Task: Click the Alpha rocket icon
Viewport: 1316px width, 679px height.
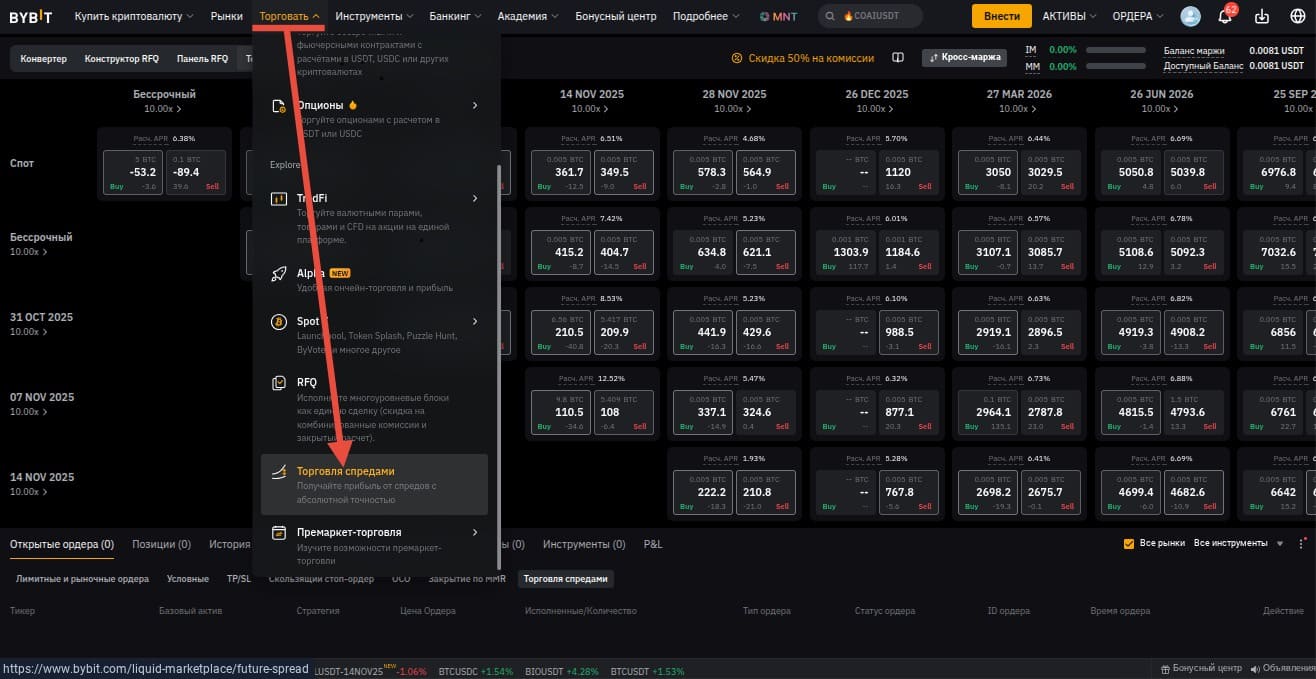Action: [x=280, y=273]
